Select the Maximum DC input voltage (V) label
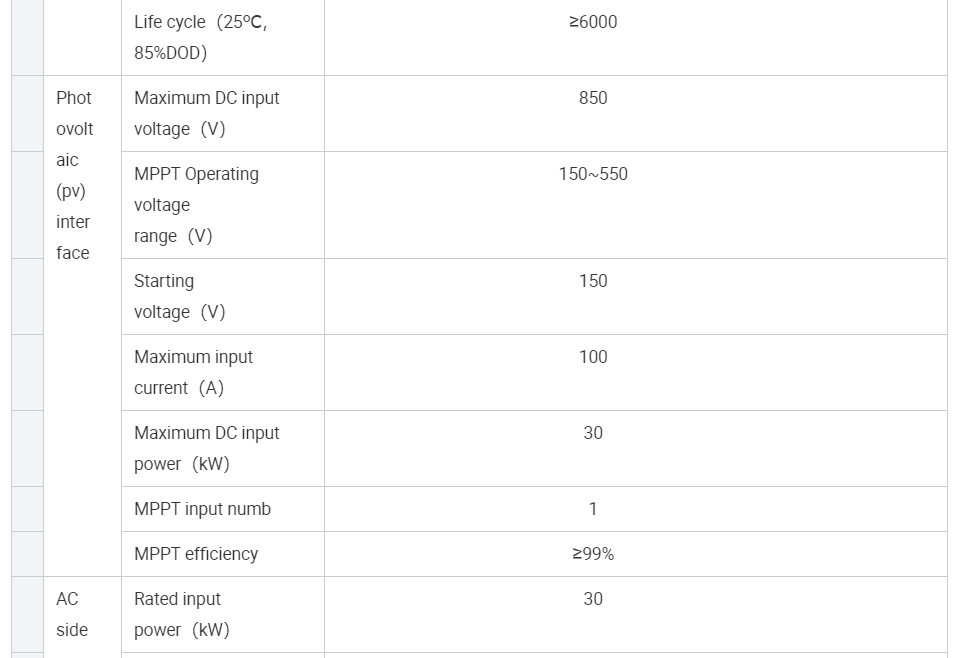The width and height of the screenshot is (955, 658). pos(207,113)
